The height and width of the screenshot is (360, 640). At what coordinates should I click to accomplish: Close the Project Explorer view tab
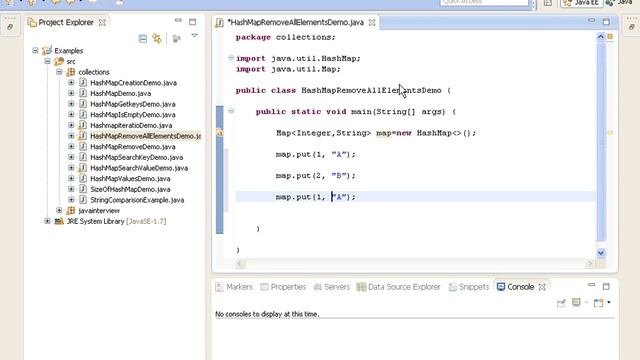click(102, 22)
